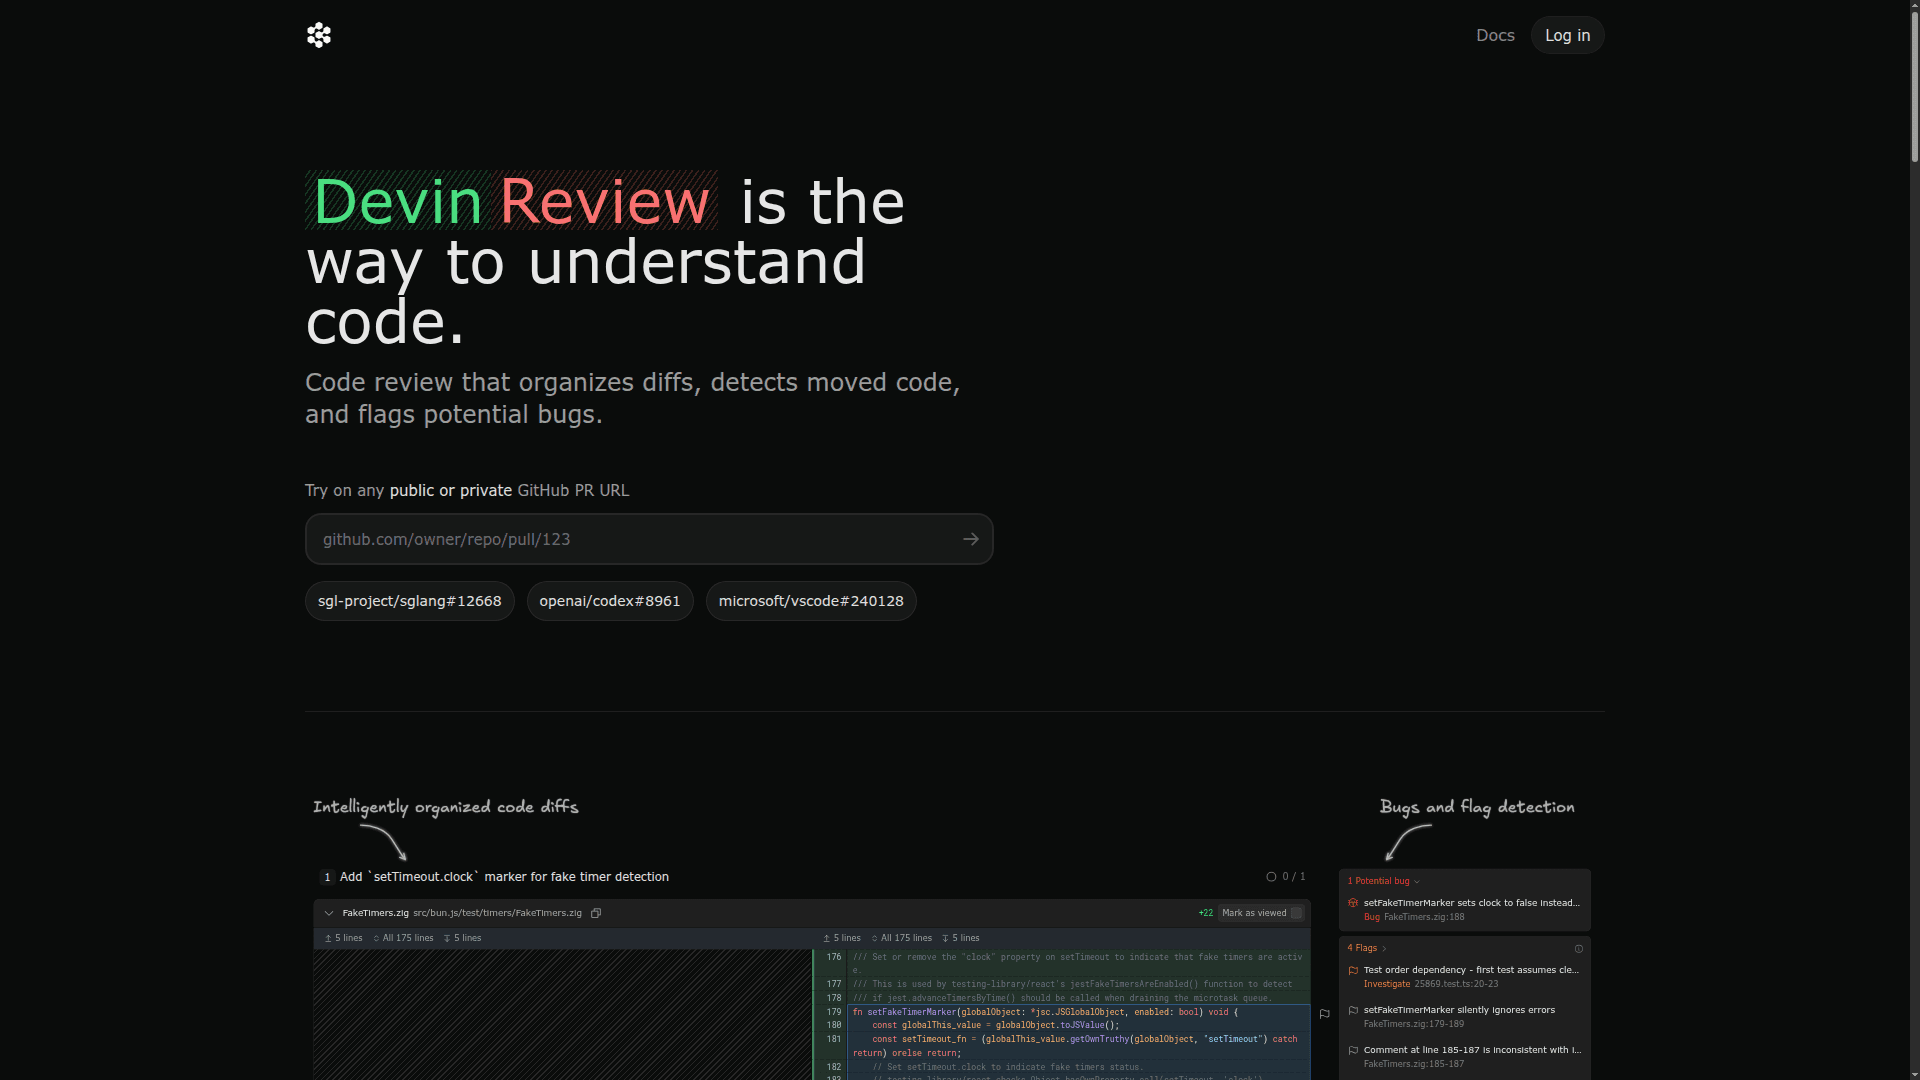
Task: Check the Mark as viewed checkbox
Action: click(1297, 913)
